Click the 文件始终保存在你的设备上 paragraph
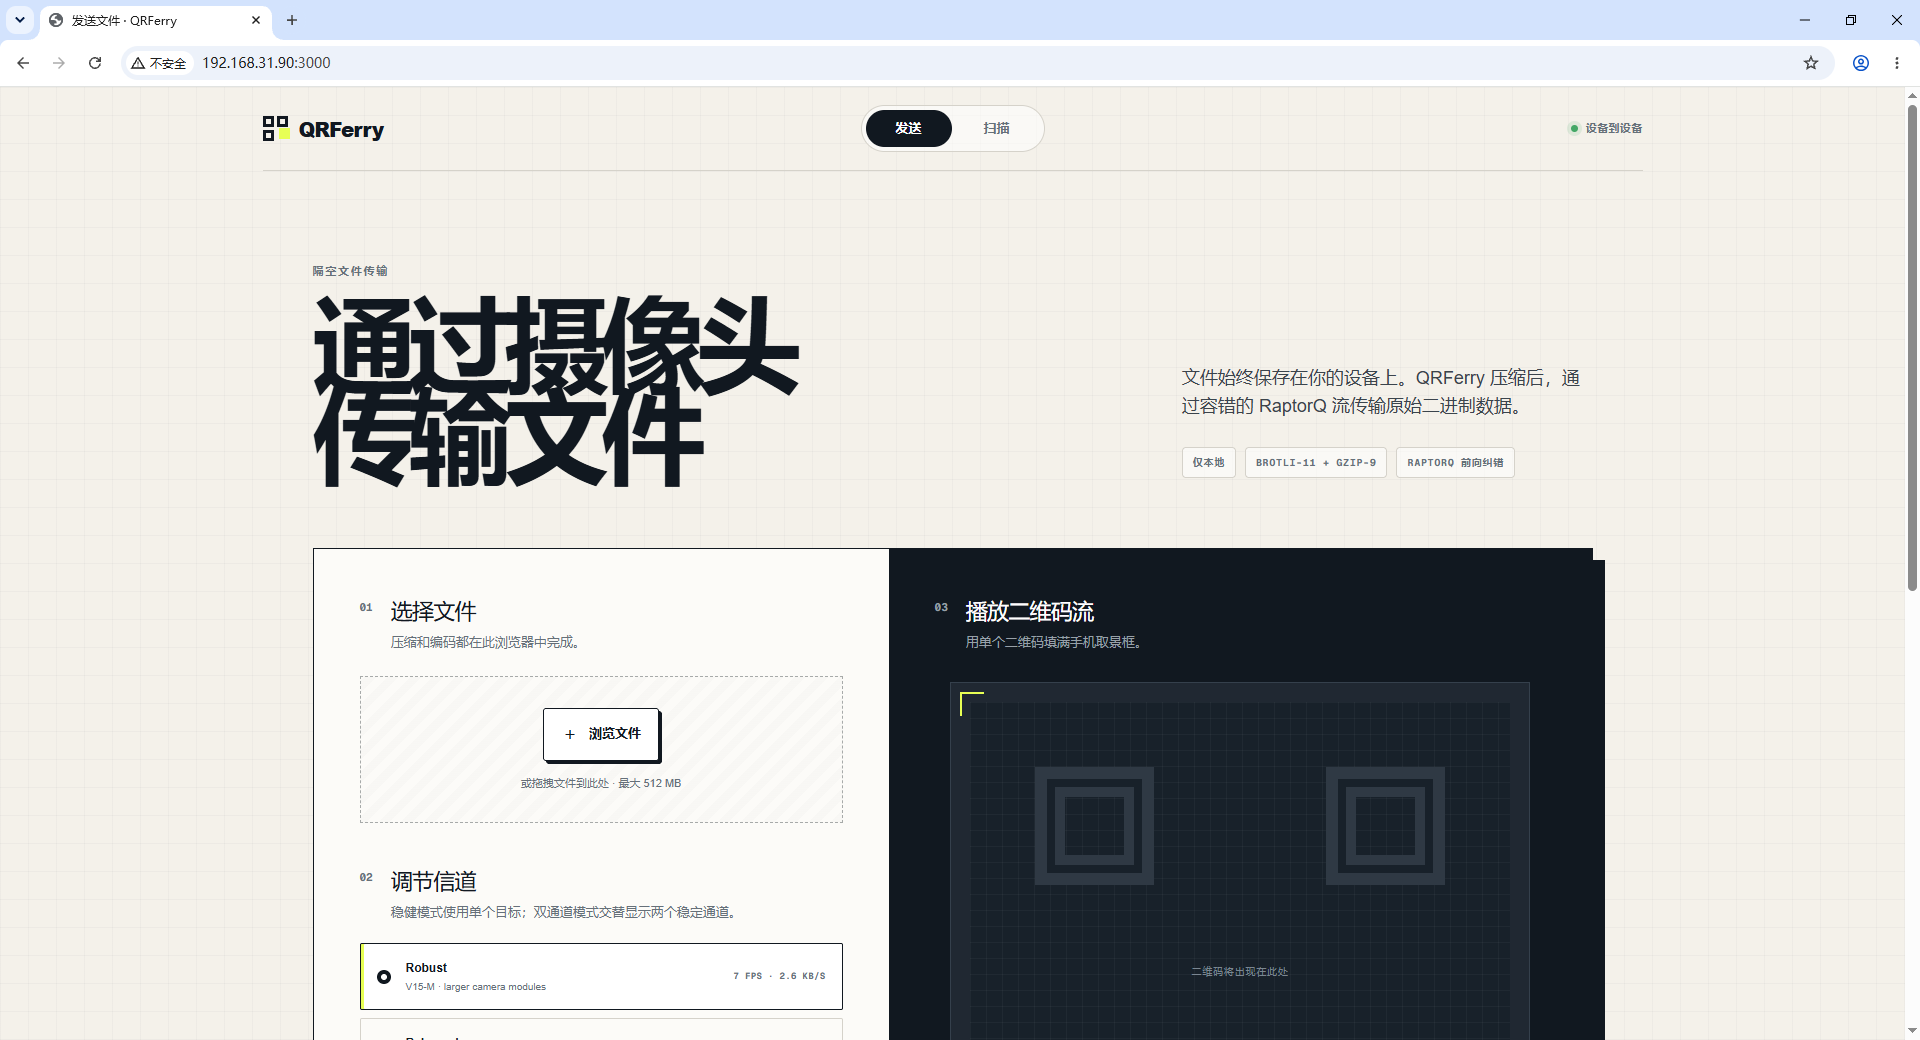The image size is (1920, 1040). pyautogui.click(x=1381, y=392)
